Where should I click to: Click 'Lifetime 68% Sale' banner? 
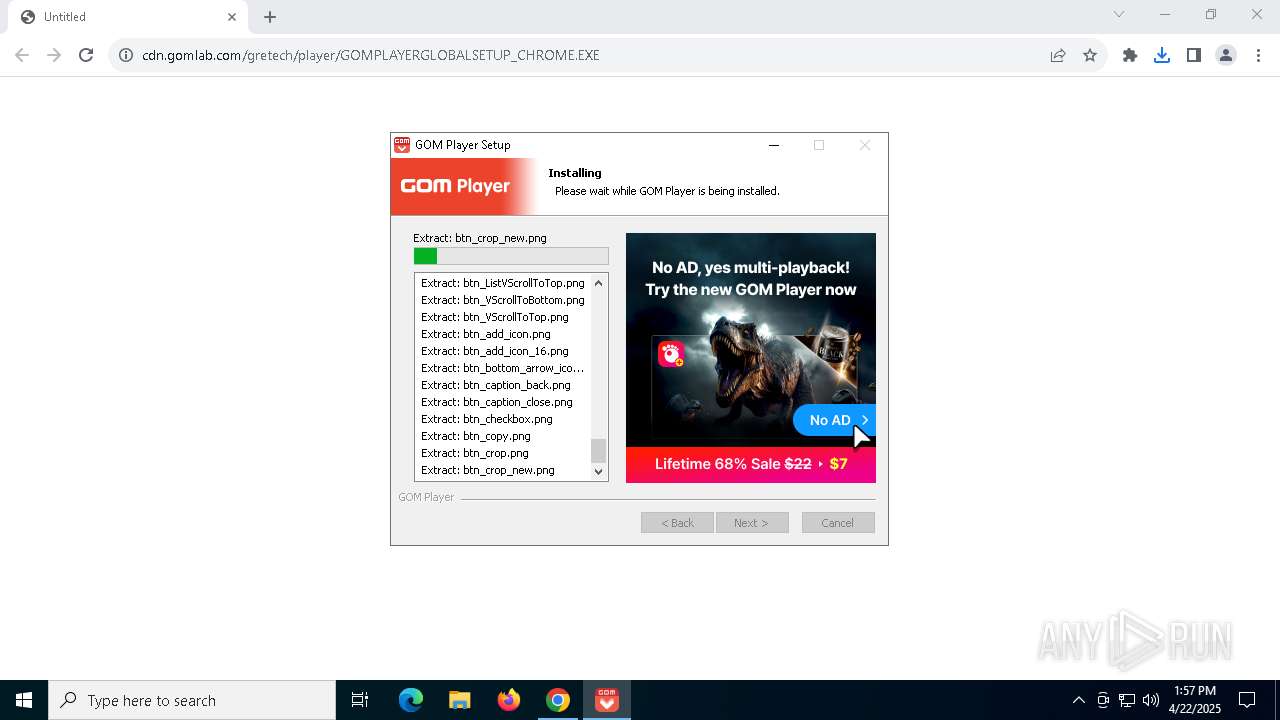coord(751,464)
